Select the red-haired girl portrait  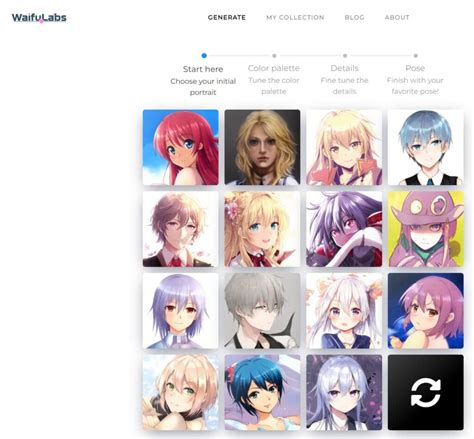point(181,147)
